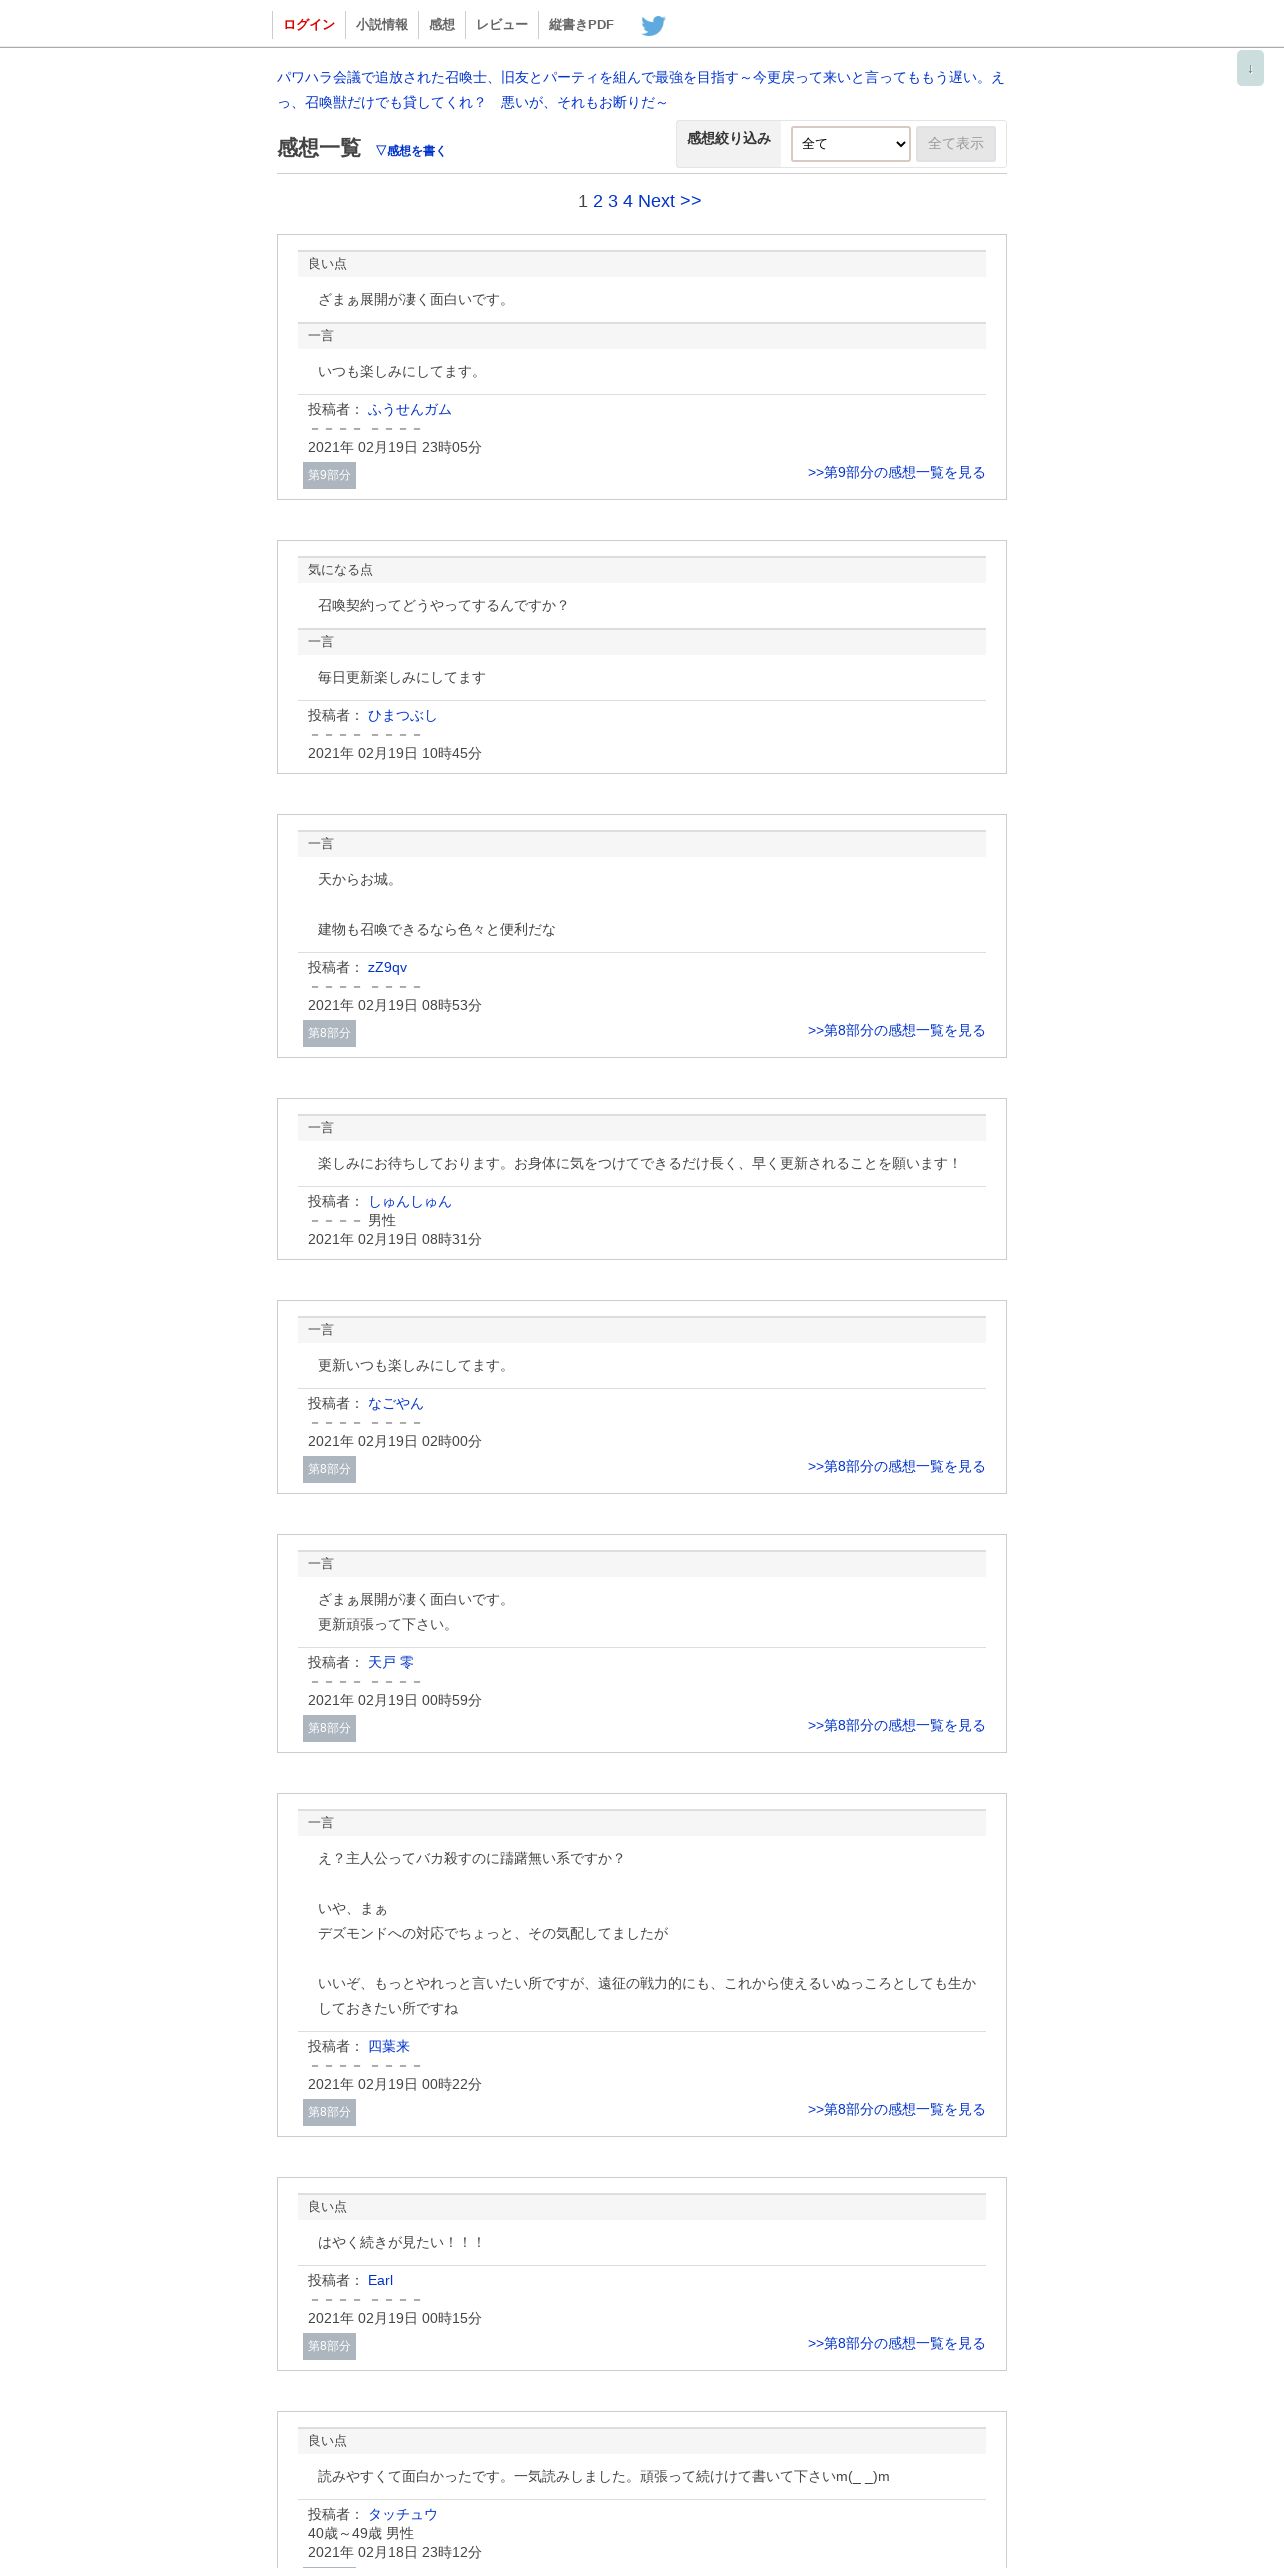Click the ▽感想を書く link

[410, 151]
